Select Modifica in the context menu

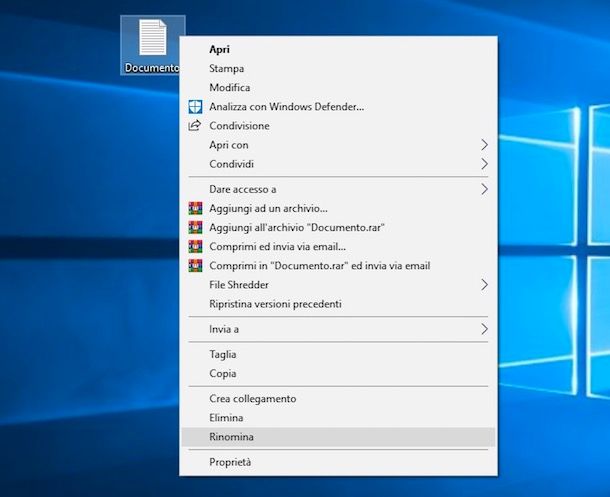pyautogui.click(x=338, y=88)
